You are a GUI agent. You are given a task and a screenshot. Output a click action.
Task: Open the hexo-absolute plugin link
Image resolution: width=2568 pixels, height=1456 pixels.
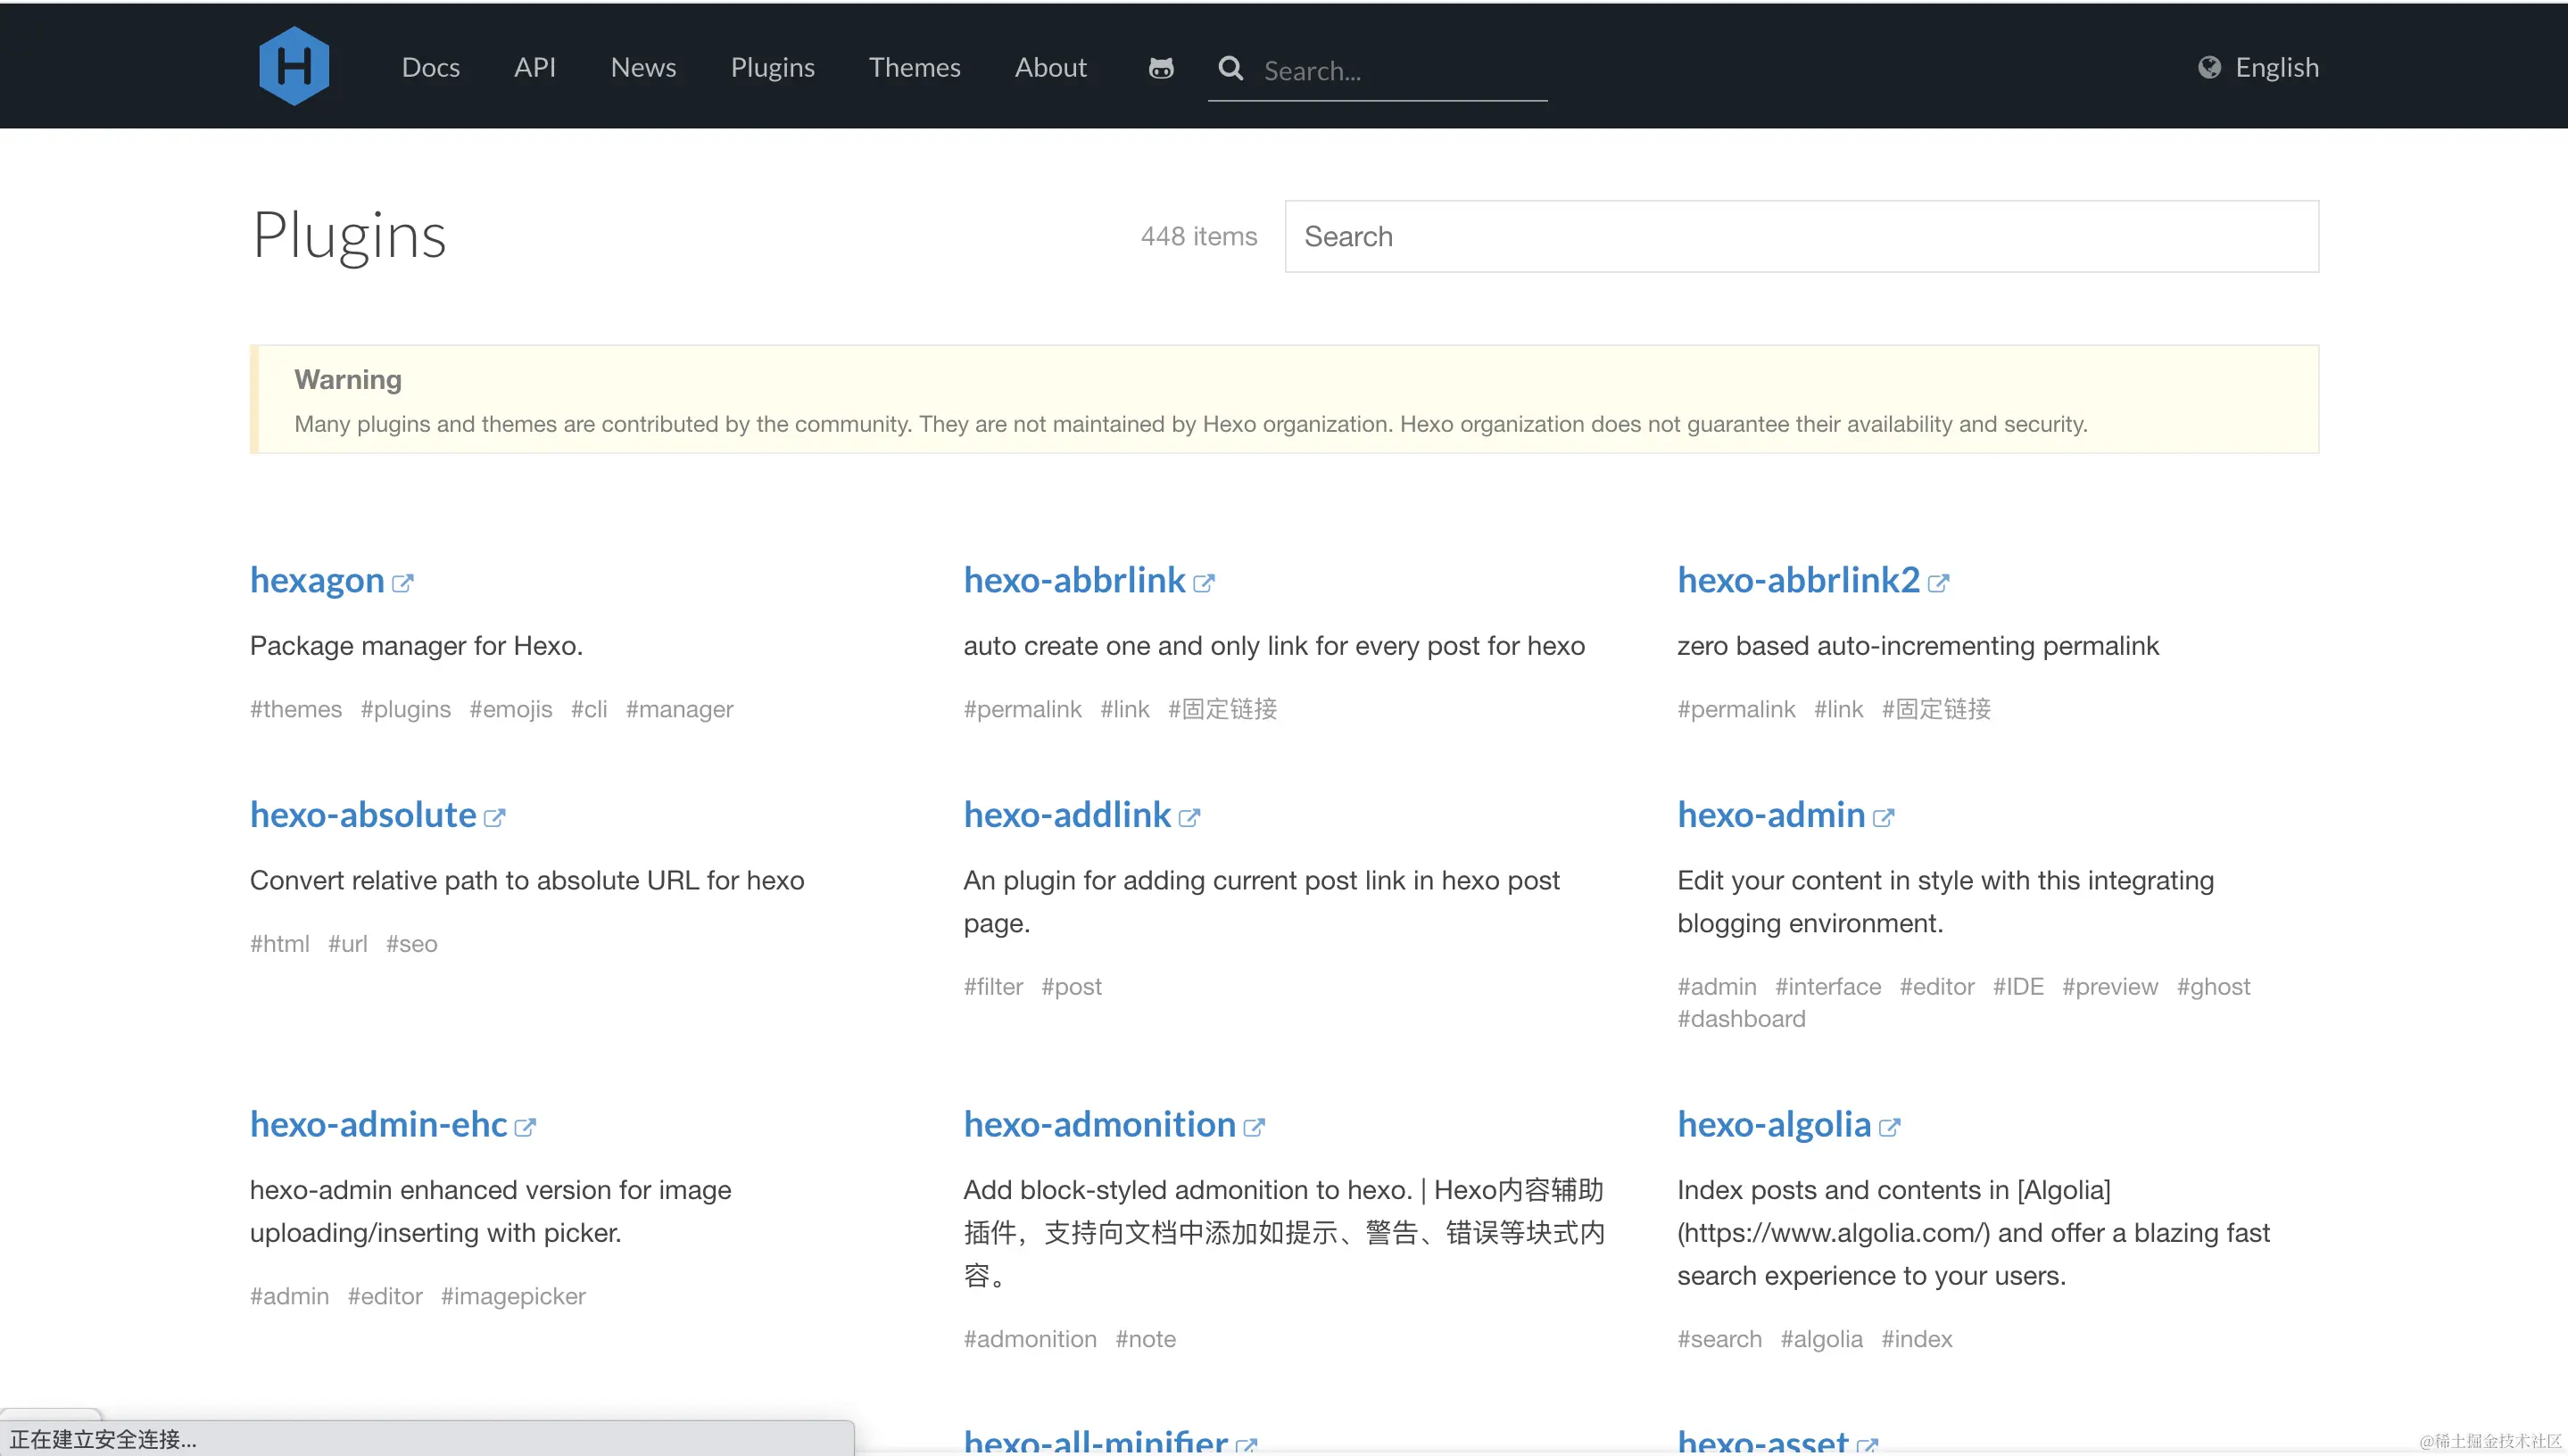pyautogui.click(x=363, y=815)
